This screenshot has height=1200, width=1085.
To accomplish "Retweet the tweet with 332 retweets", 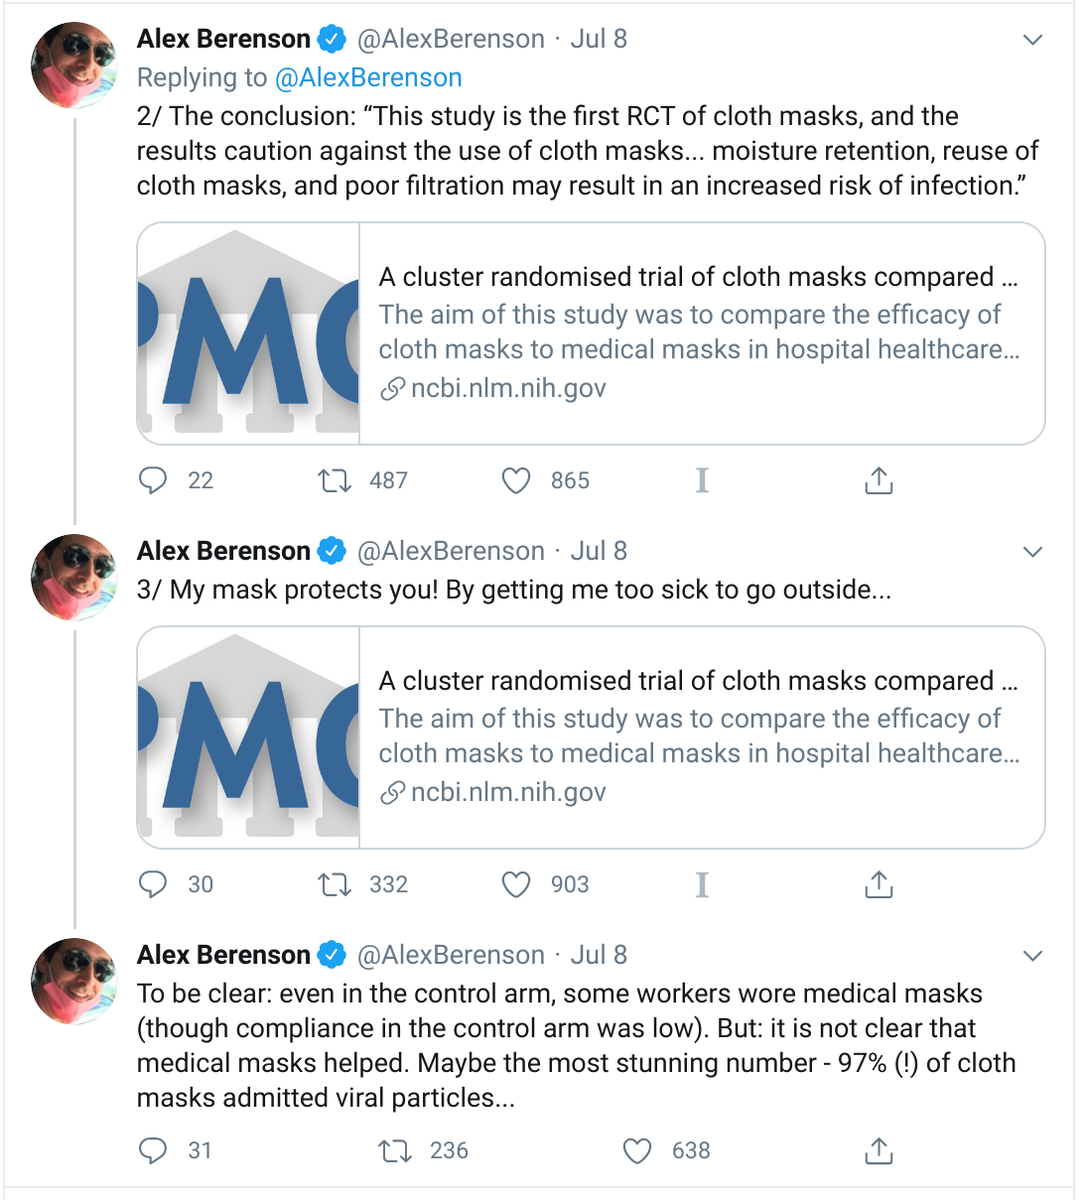I will click(334, 885).
